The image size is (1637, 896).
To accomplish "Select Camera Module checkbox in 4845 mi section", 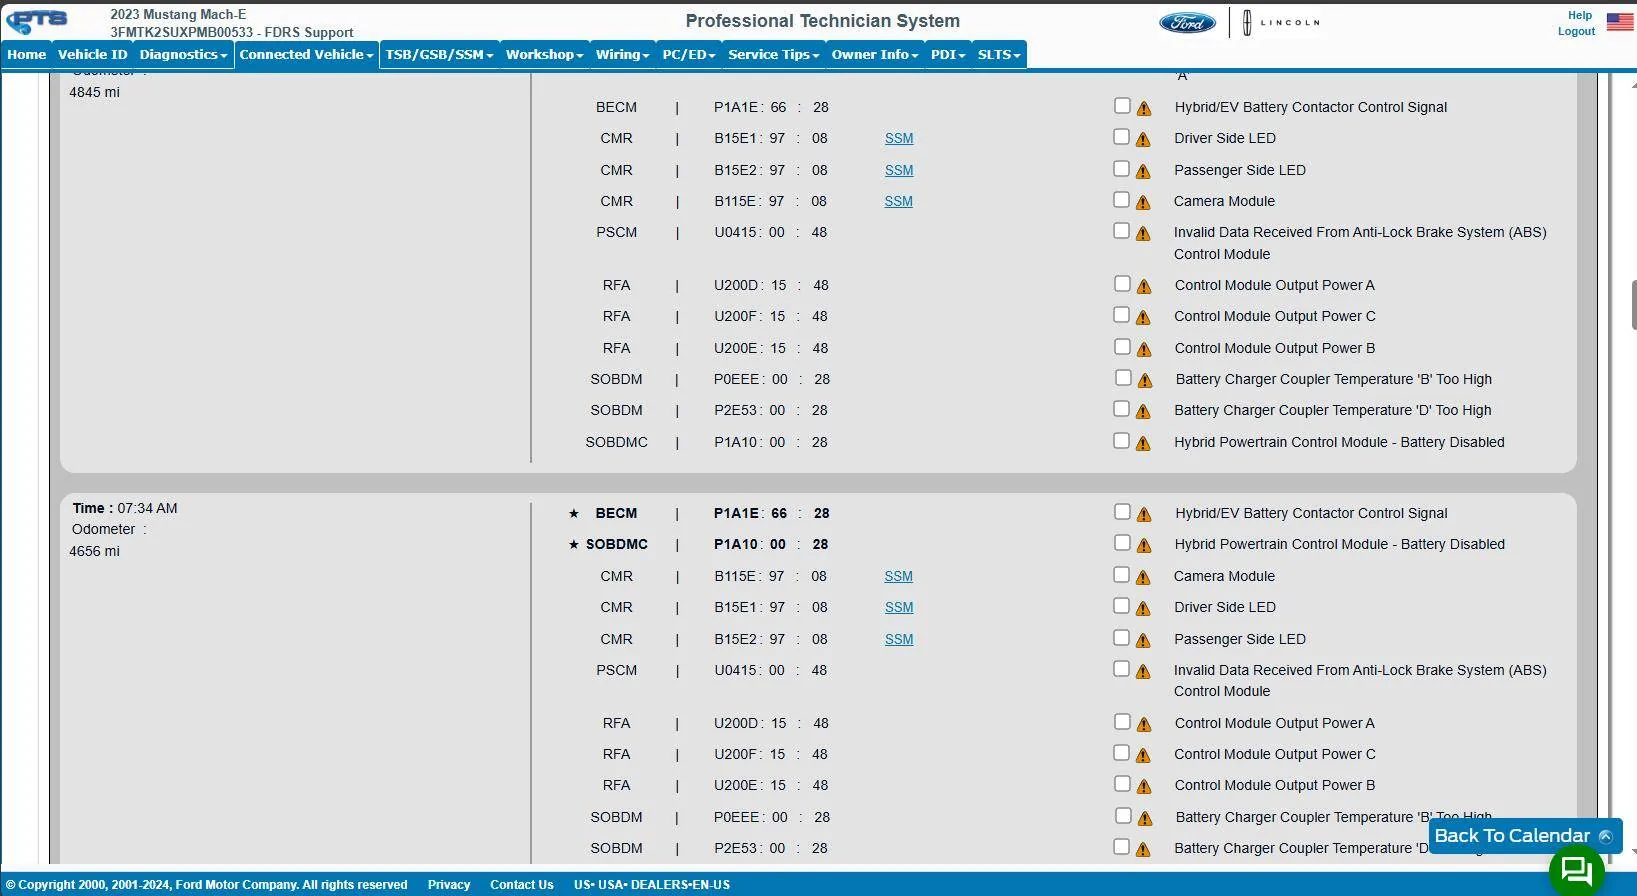I will (1122, 200).
